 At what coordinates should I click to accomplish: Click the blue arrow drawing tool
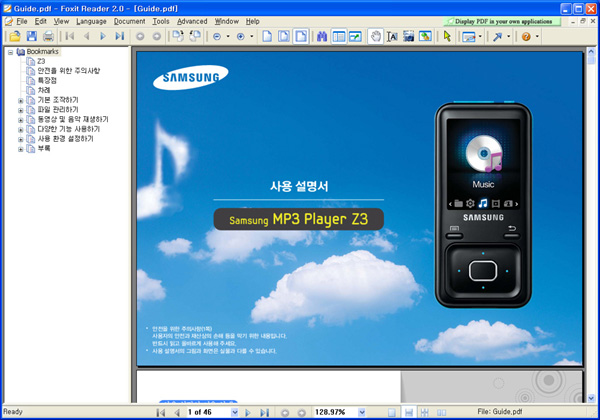point(497,37)
